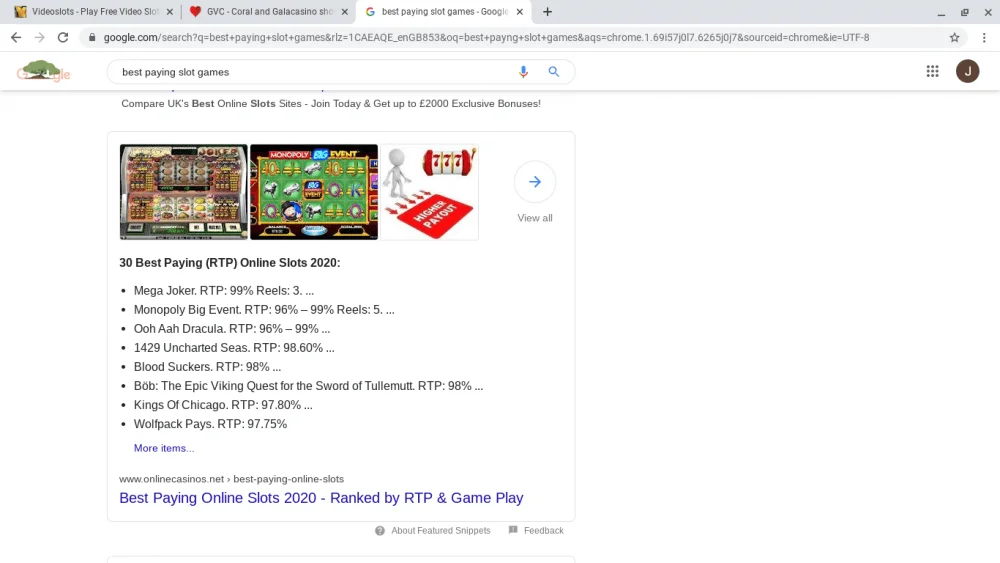
Task: View site security lock info
Action: pos(92,38)
